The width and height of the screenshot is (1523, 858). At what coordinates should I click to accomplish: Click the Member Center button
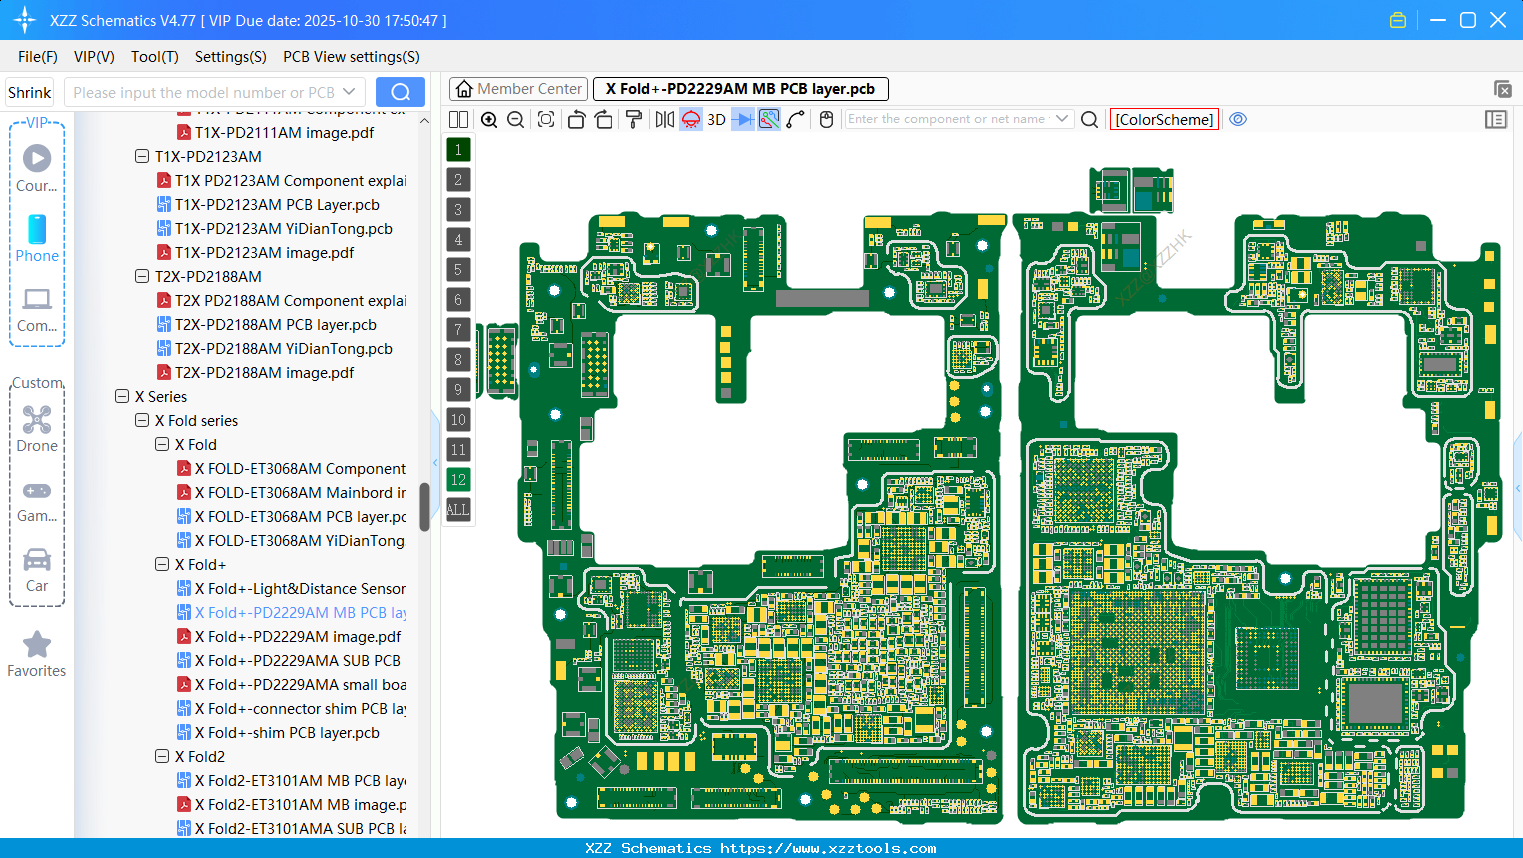point(517,88)
